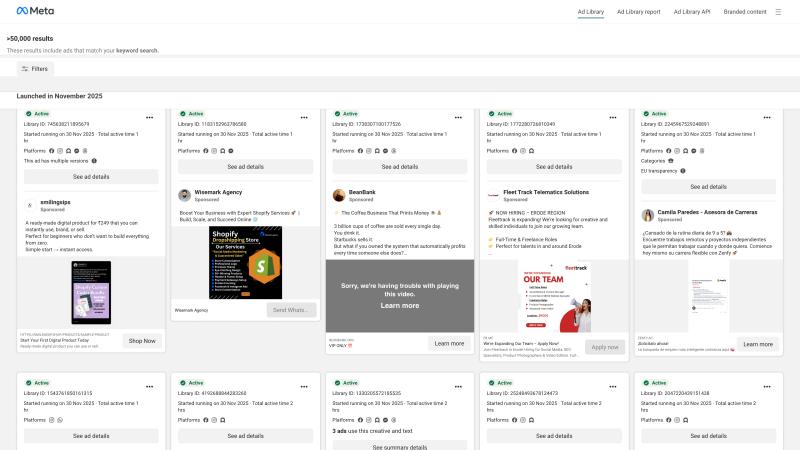Open the Ad Library report tab
Screen dimensions: 800x450
(638, 12)
